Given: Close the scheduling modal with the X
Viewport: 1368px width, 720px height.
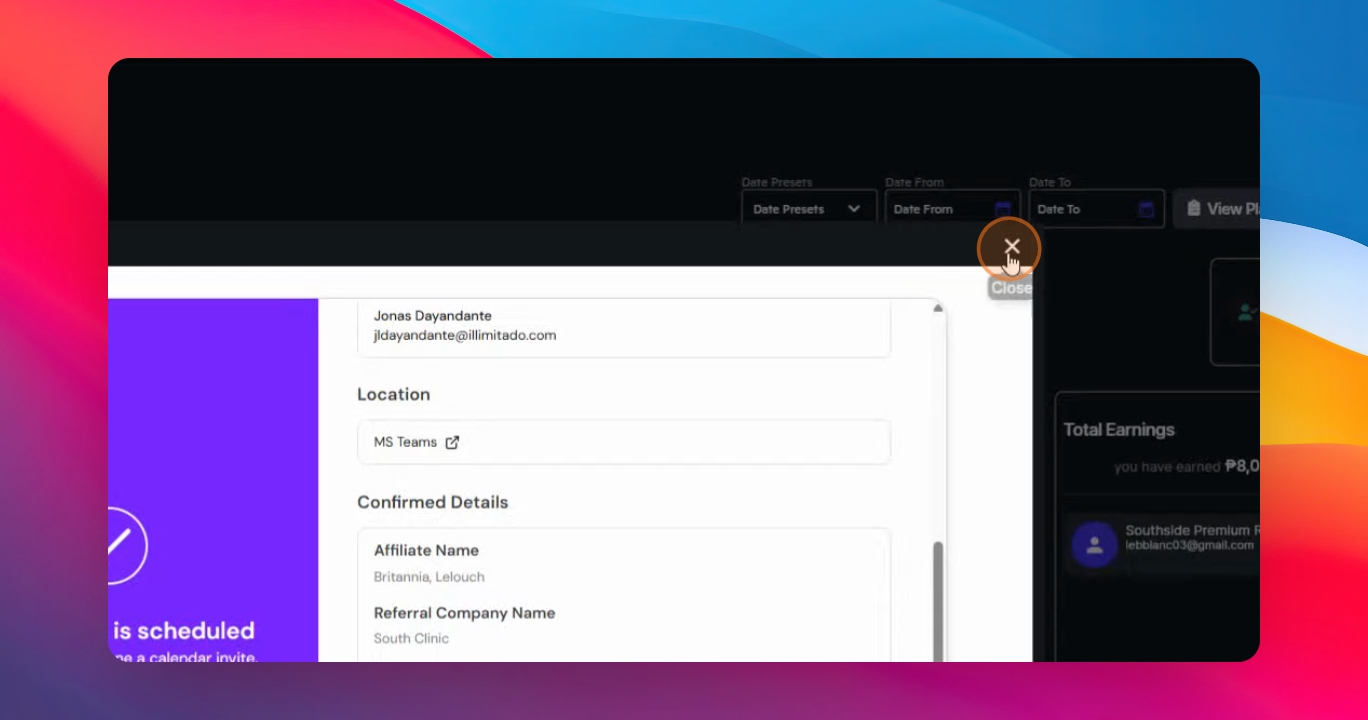Looking at the screenshot, I should coord(1011,247).
